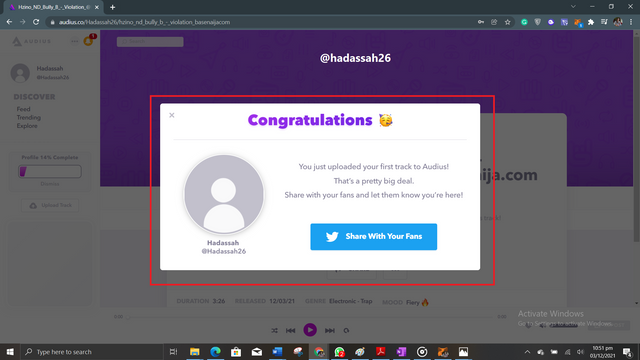Open Task View on the taskbar

point(173,351)
